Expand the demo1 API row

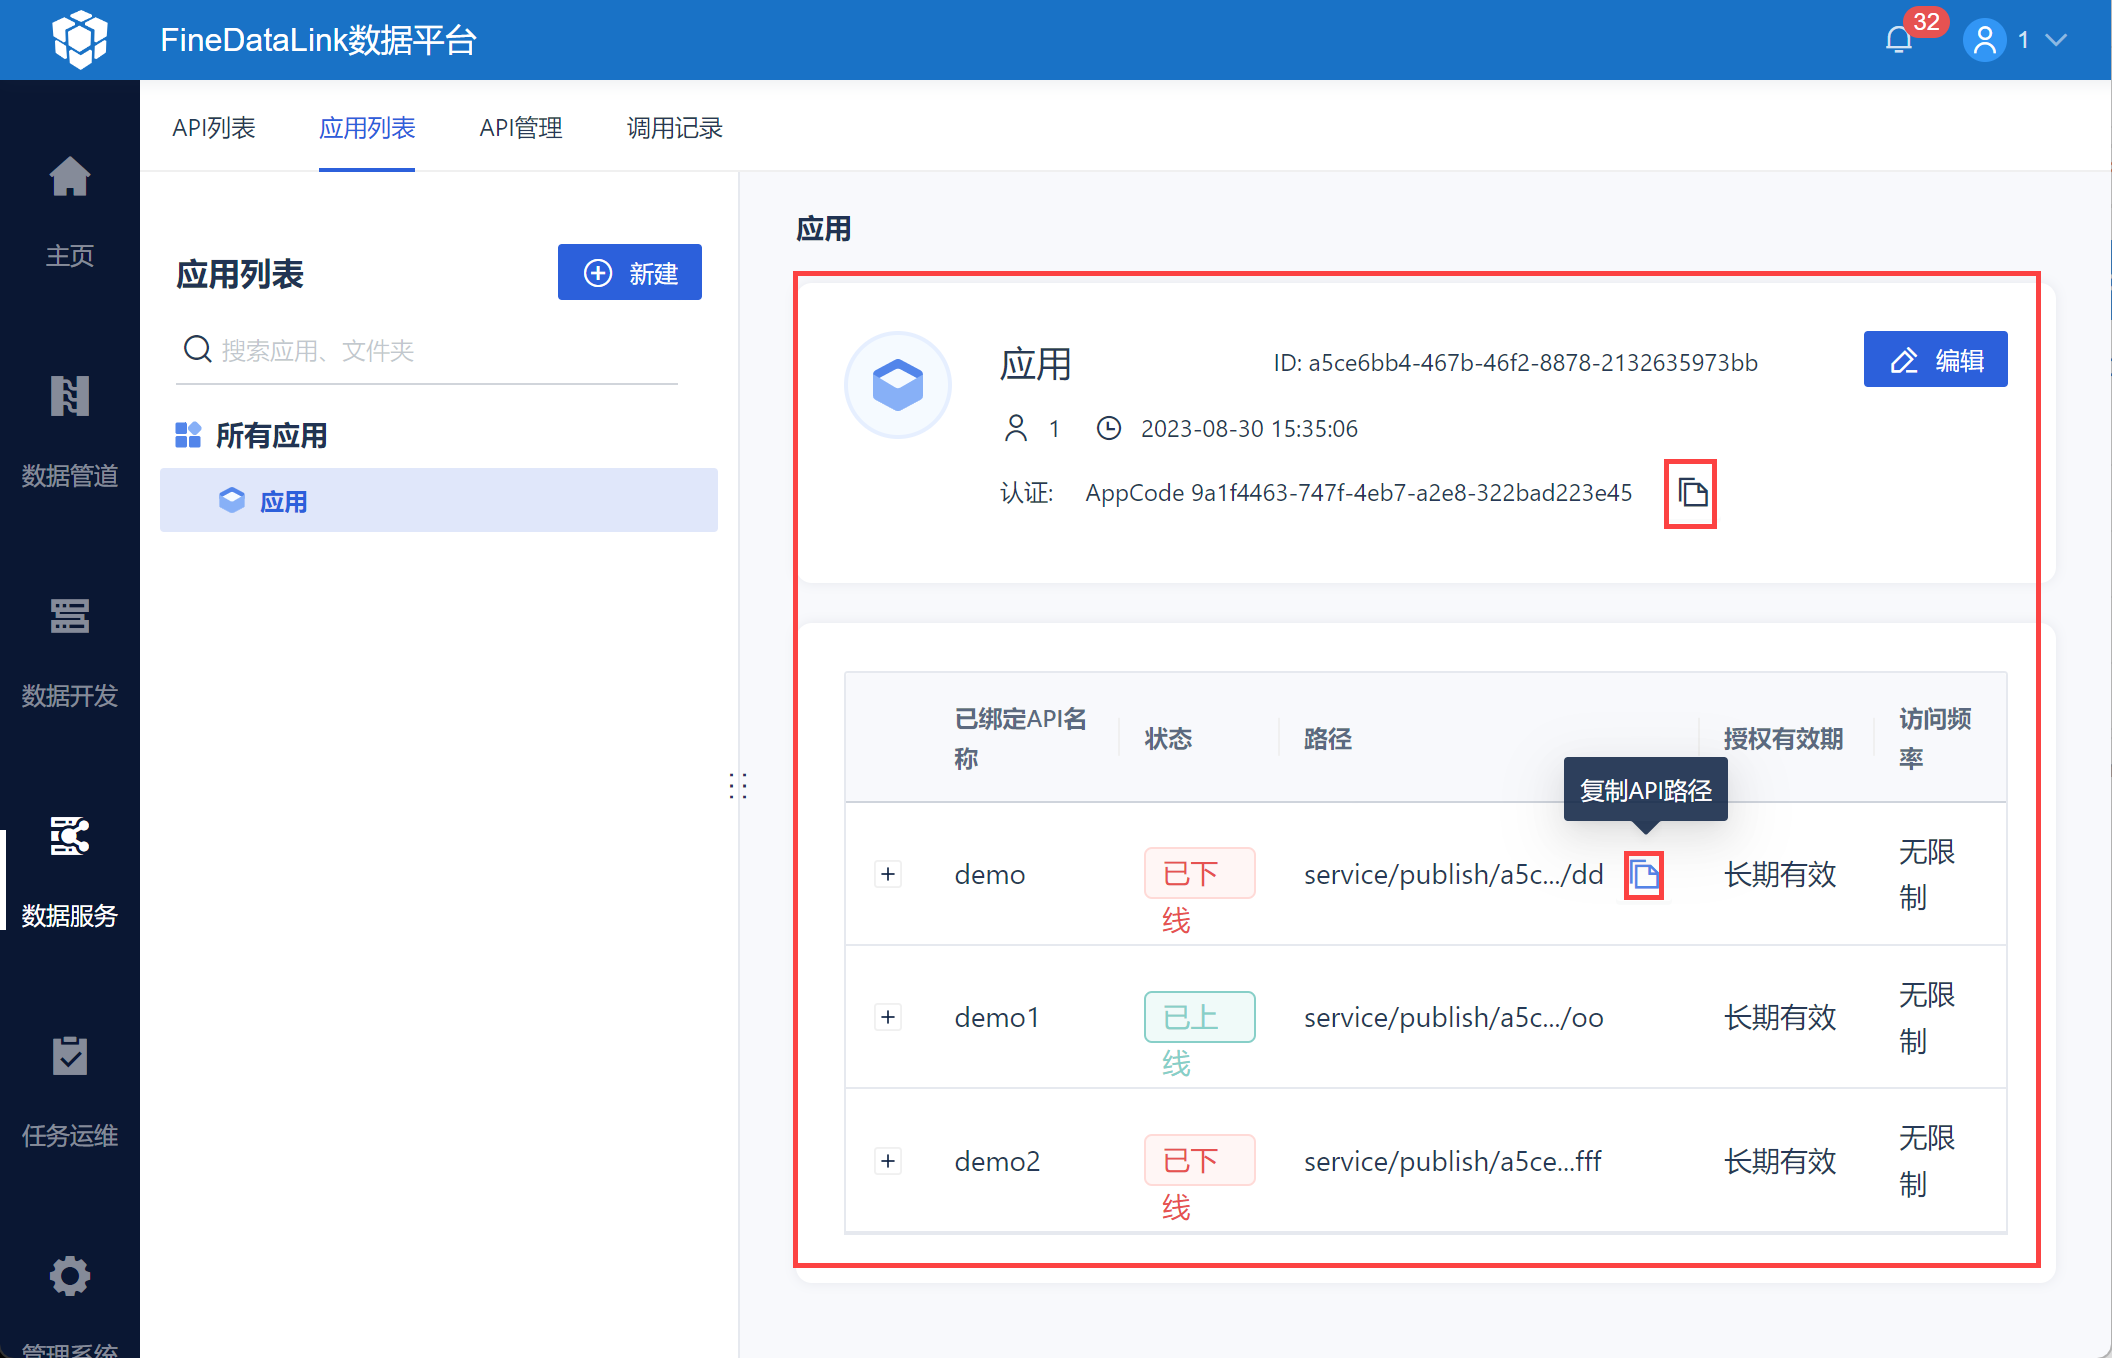(888, 1017)
